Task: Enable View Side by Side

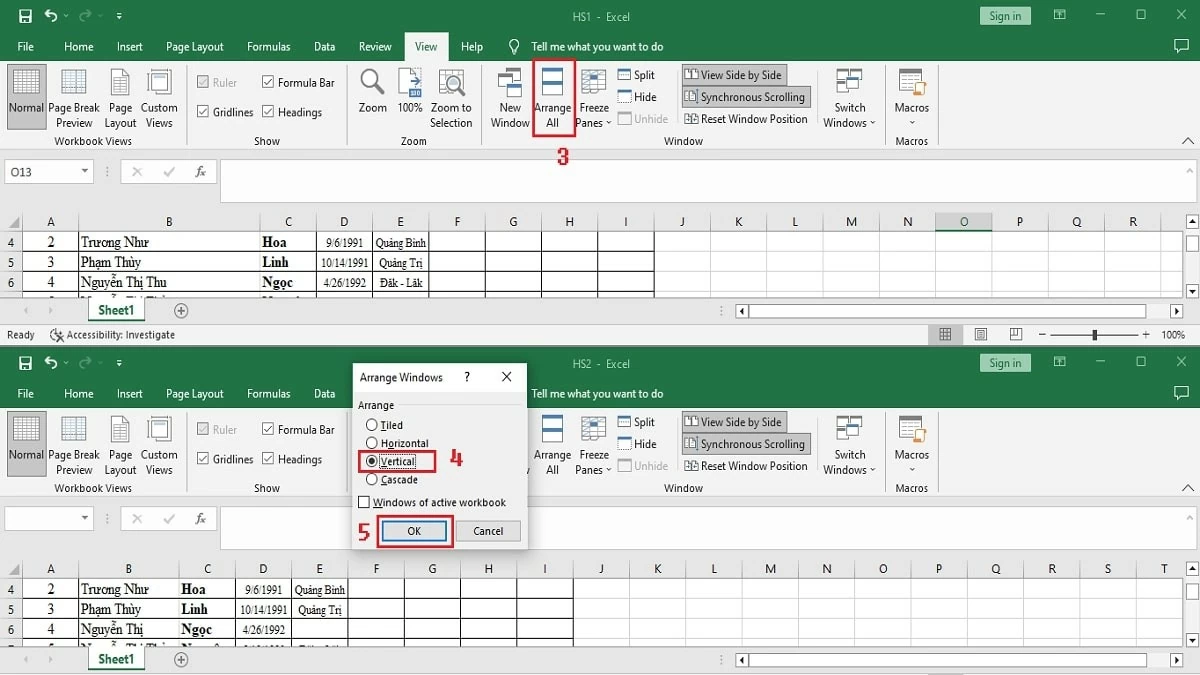Action: [x=733, y=74]
